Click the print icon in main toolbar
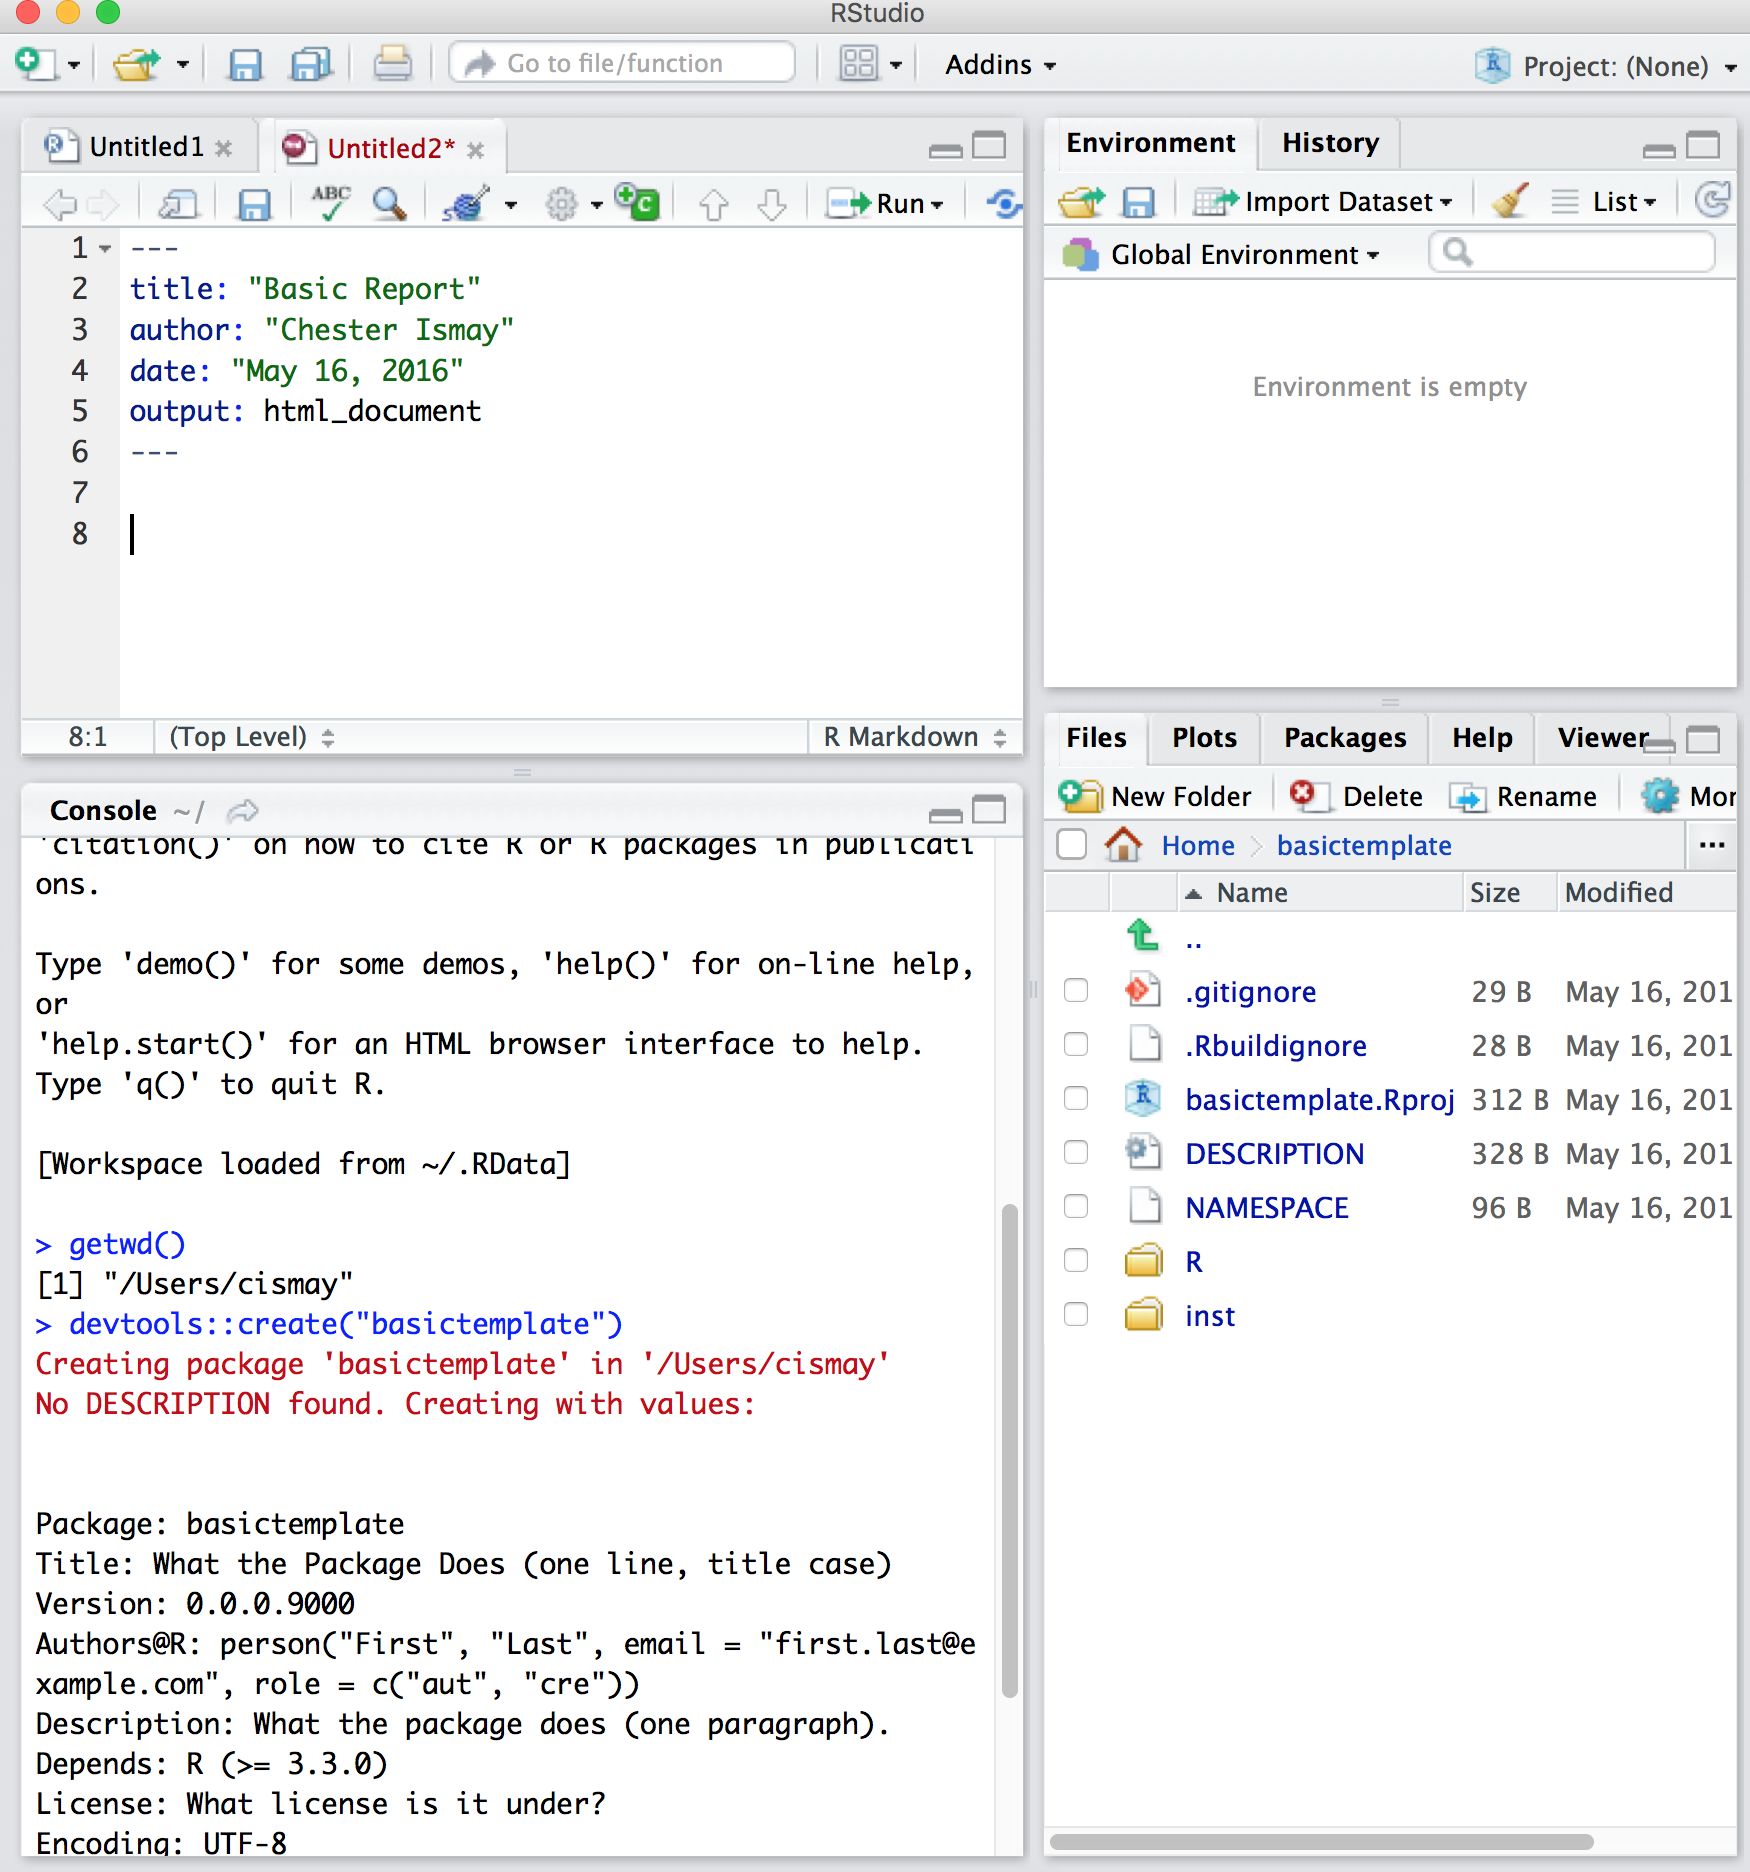Viewport: 1750px width, 1872px height. (392, 64)
